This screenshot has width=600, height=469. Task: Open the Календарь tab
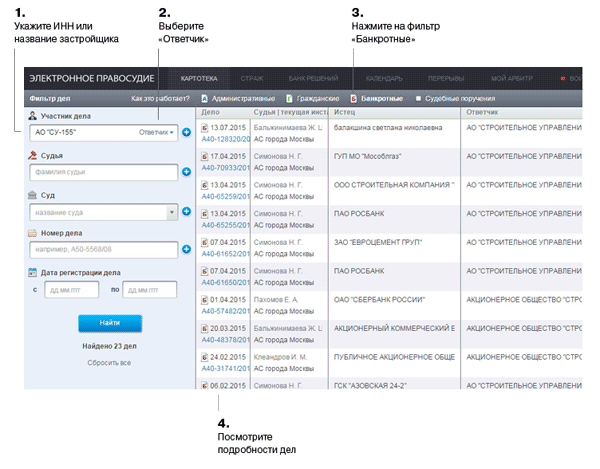(384, 78)
